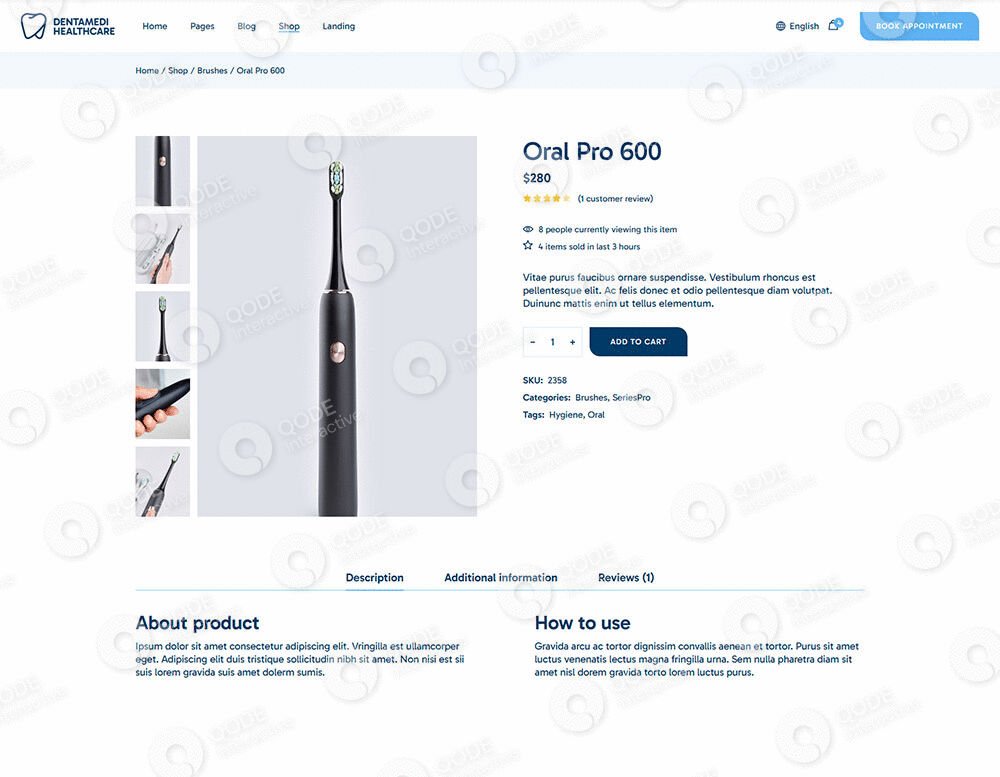
Task: Decrease quantity with the minus button
Action: 533,342
